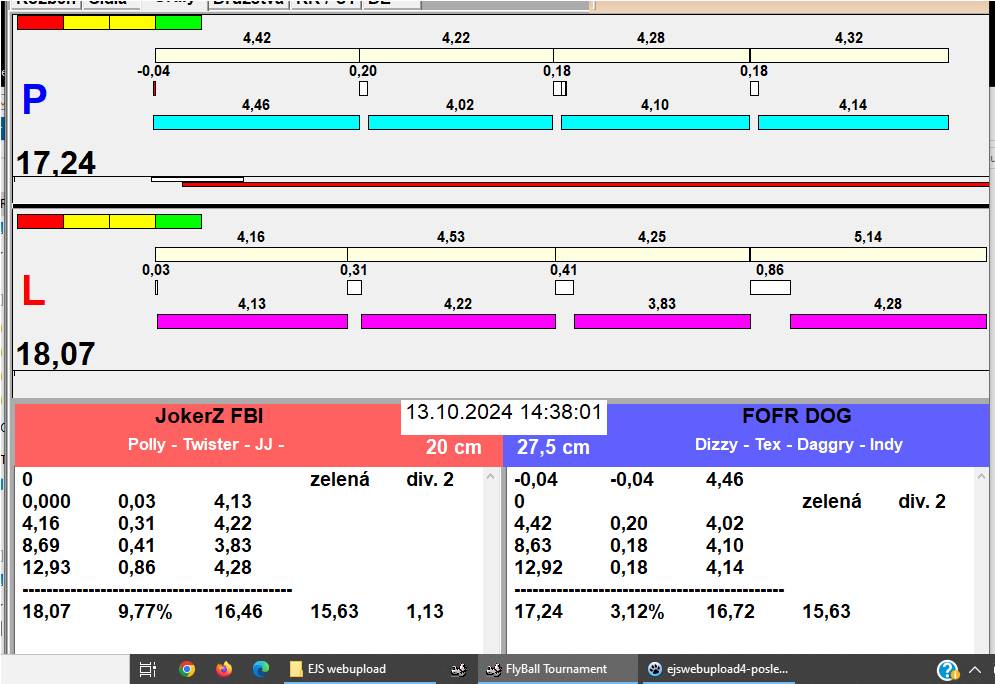Click the cream split segment labeled 4,42
Screen dimensions: 995x684
click(x=257, y=55)
